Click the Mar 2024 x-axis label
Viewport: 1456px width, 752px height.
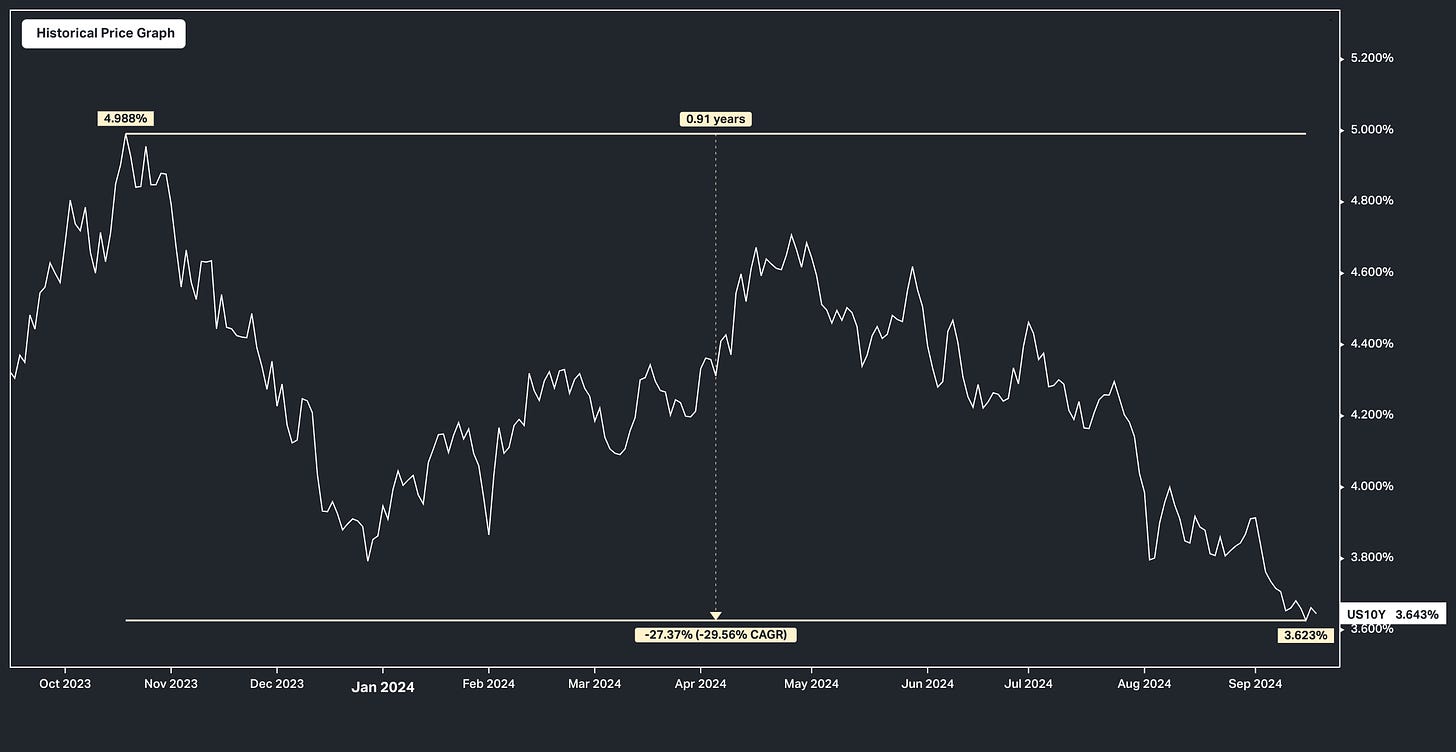(594, 684)
